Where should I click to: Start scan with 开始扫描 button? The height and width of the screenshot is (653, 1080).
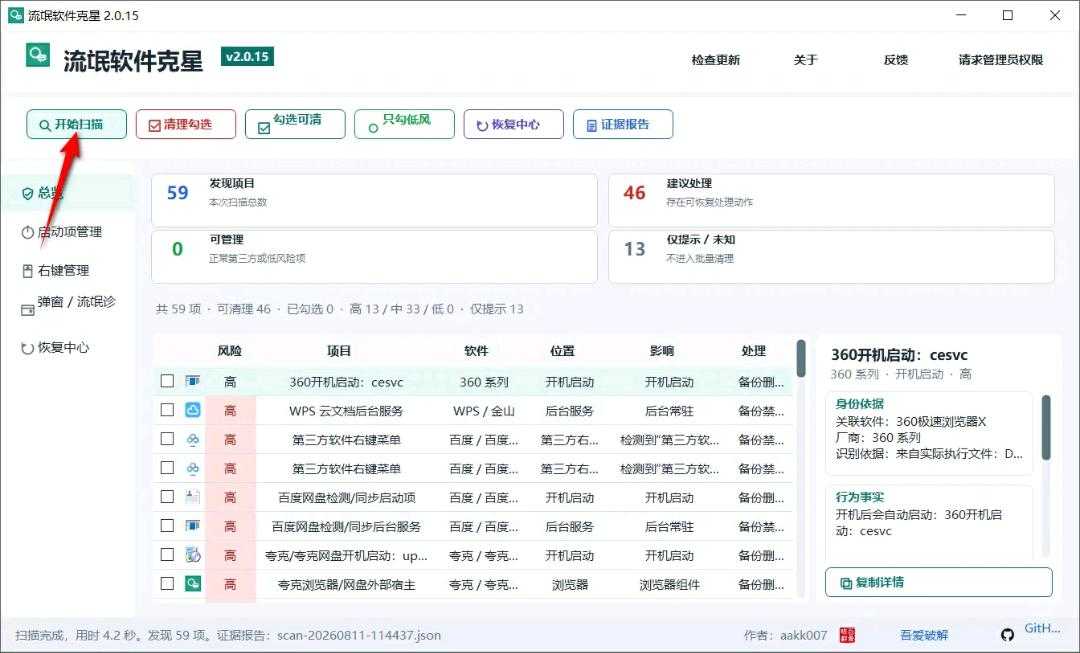pos(76,125)
